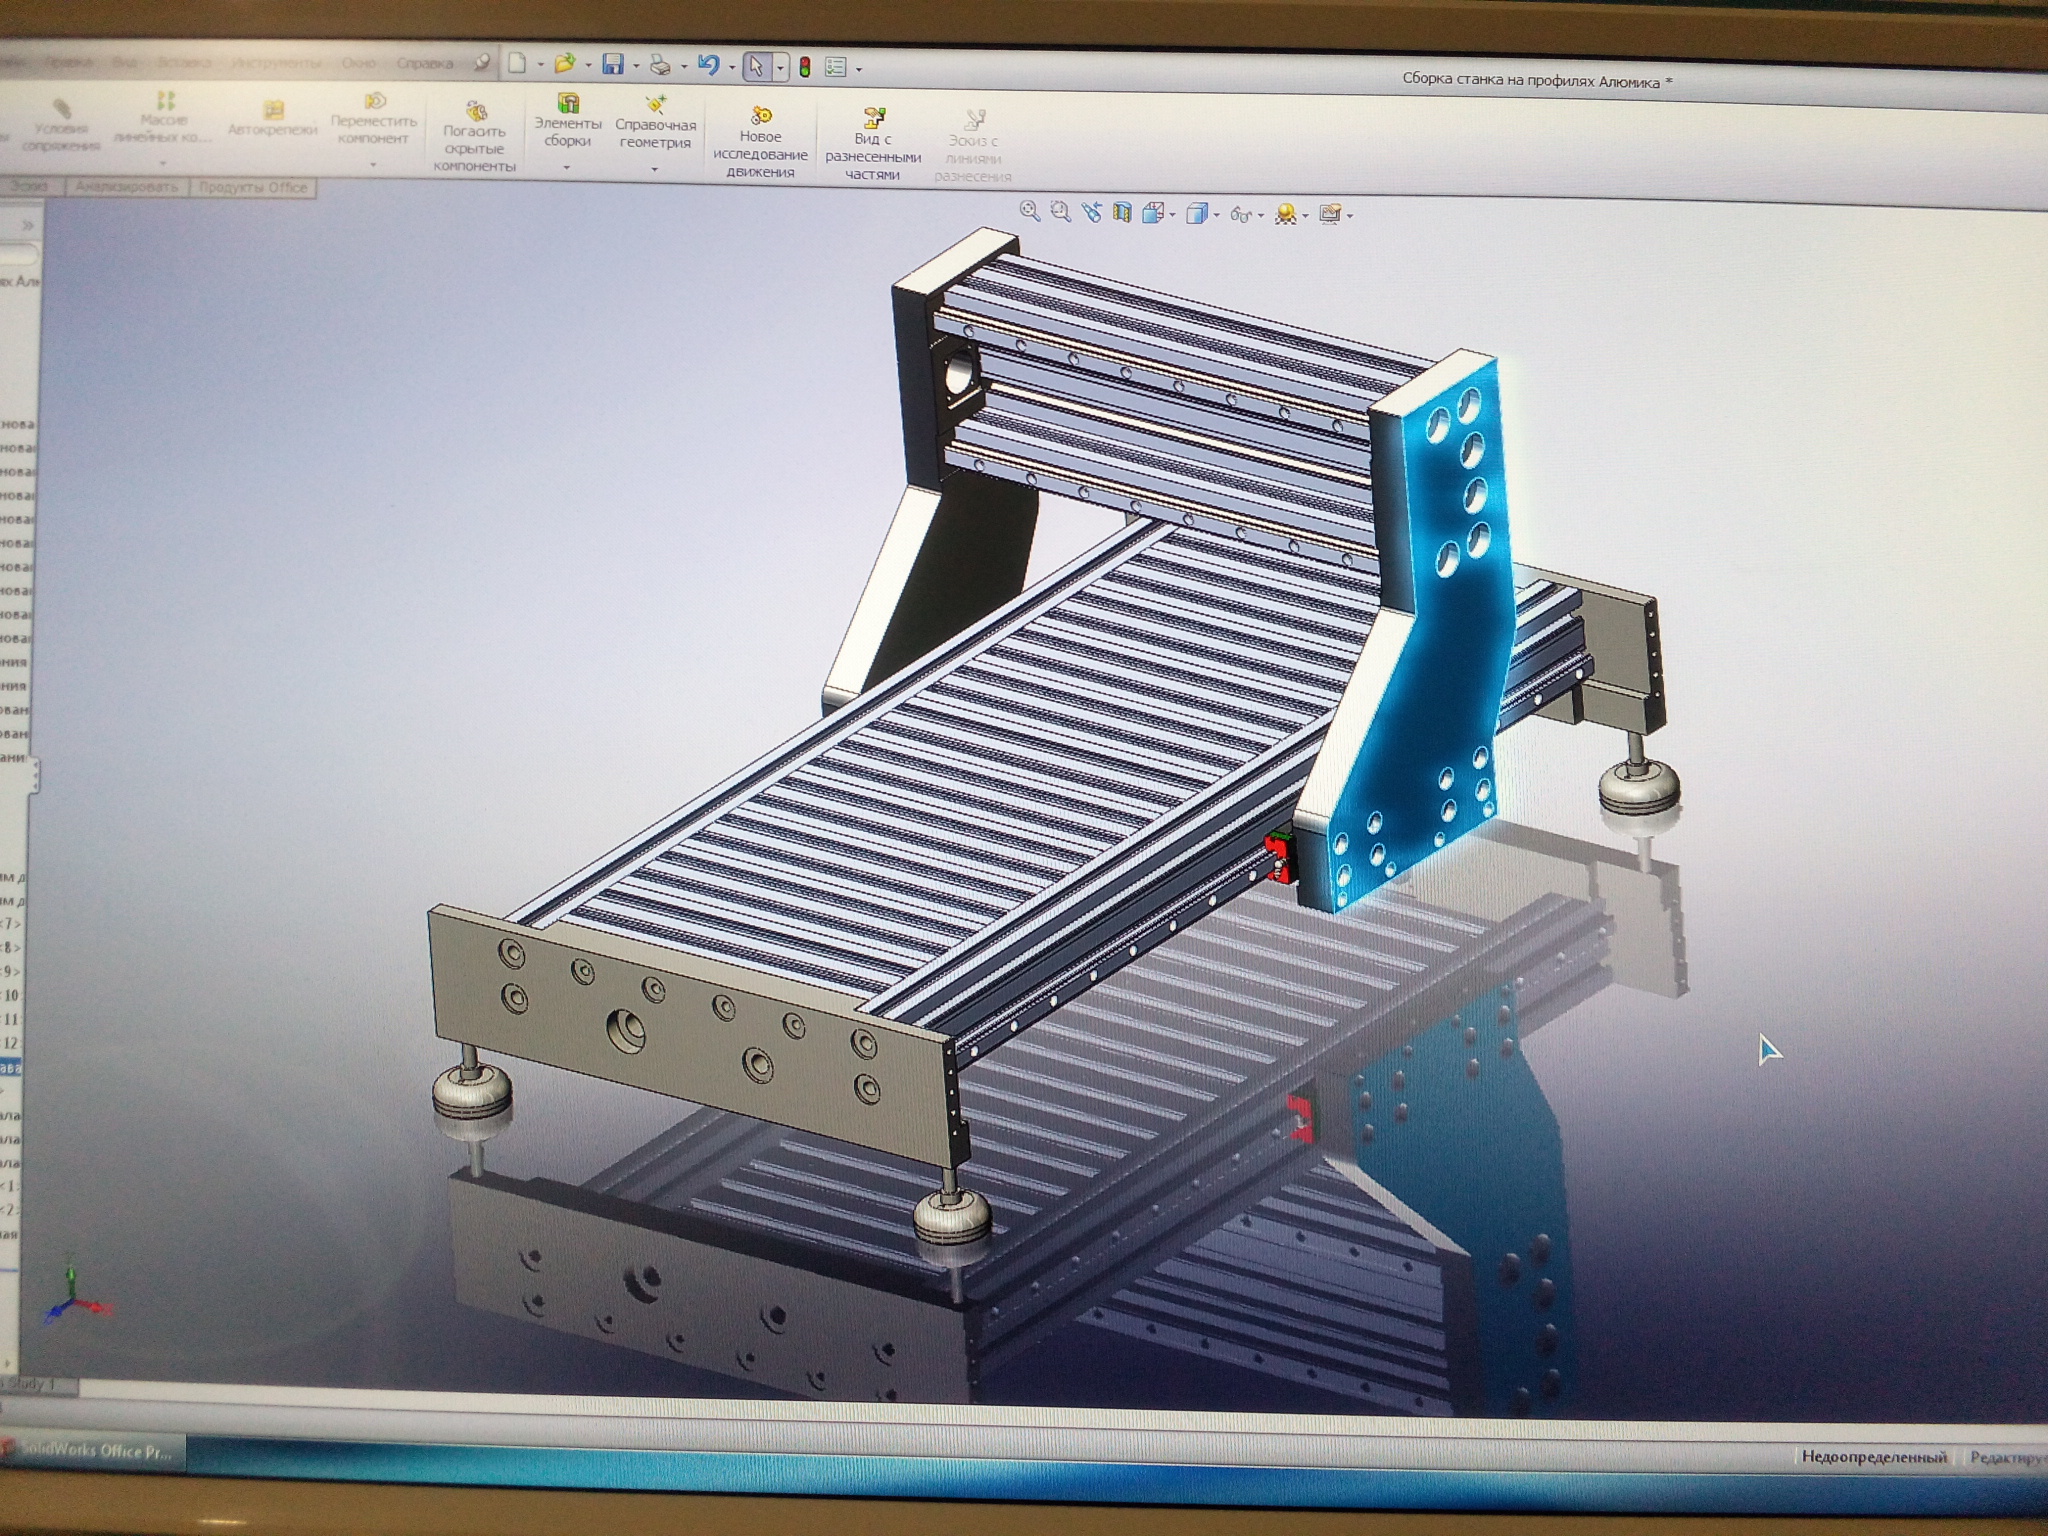Click the Save floppy disk icon
Image resolution: width=2048 pixels, height=1536 pixels.
click(x=612, y=65)
